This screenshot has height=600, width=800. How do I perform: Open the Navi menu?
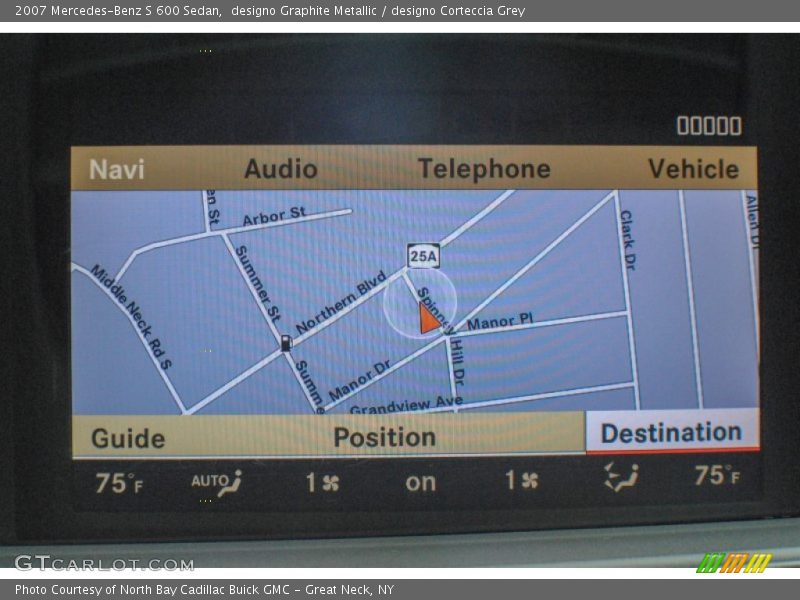tap(117, 169)
